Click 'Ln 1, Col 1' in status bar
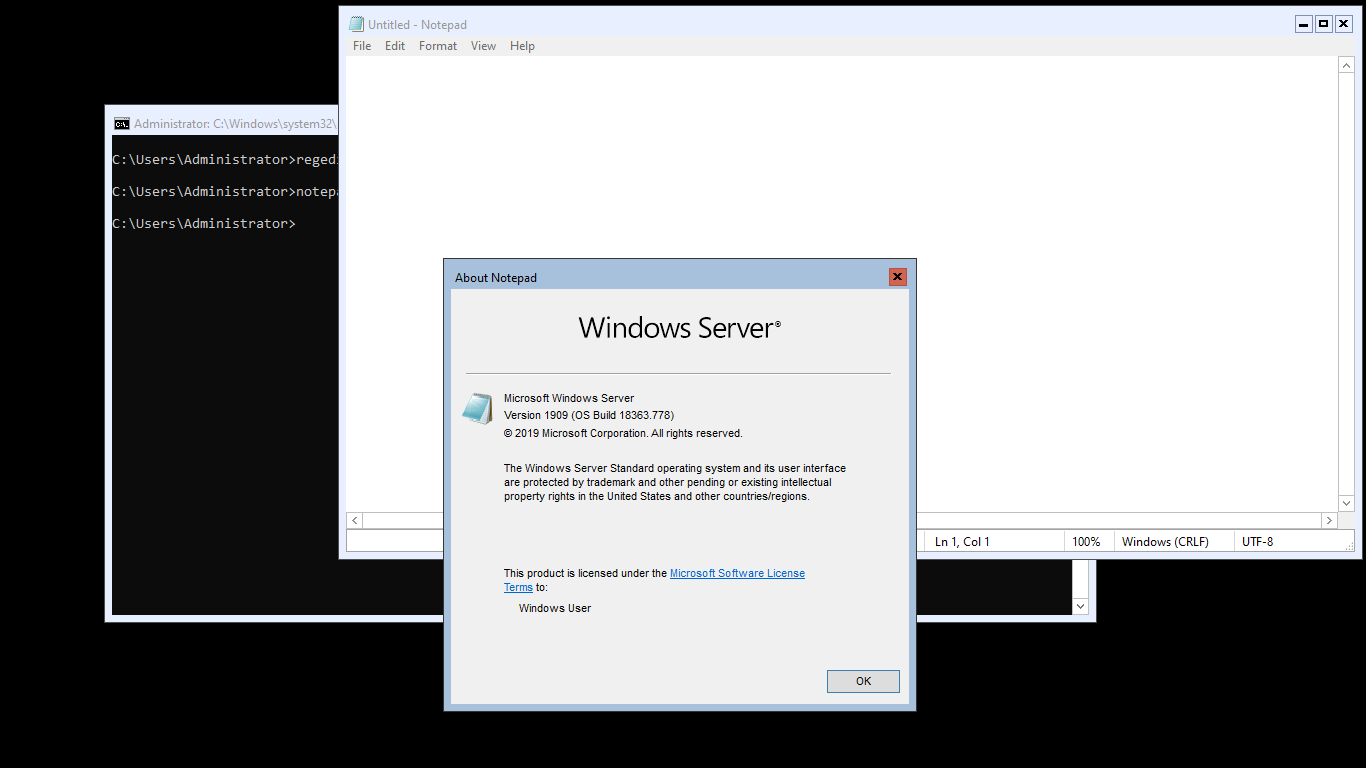Screen dimensions: 1366x768 [962, 542]
